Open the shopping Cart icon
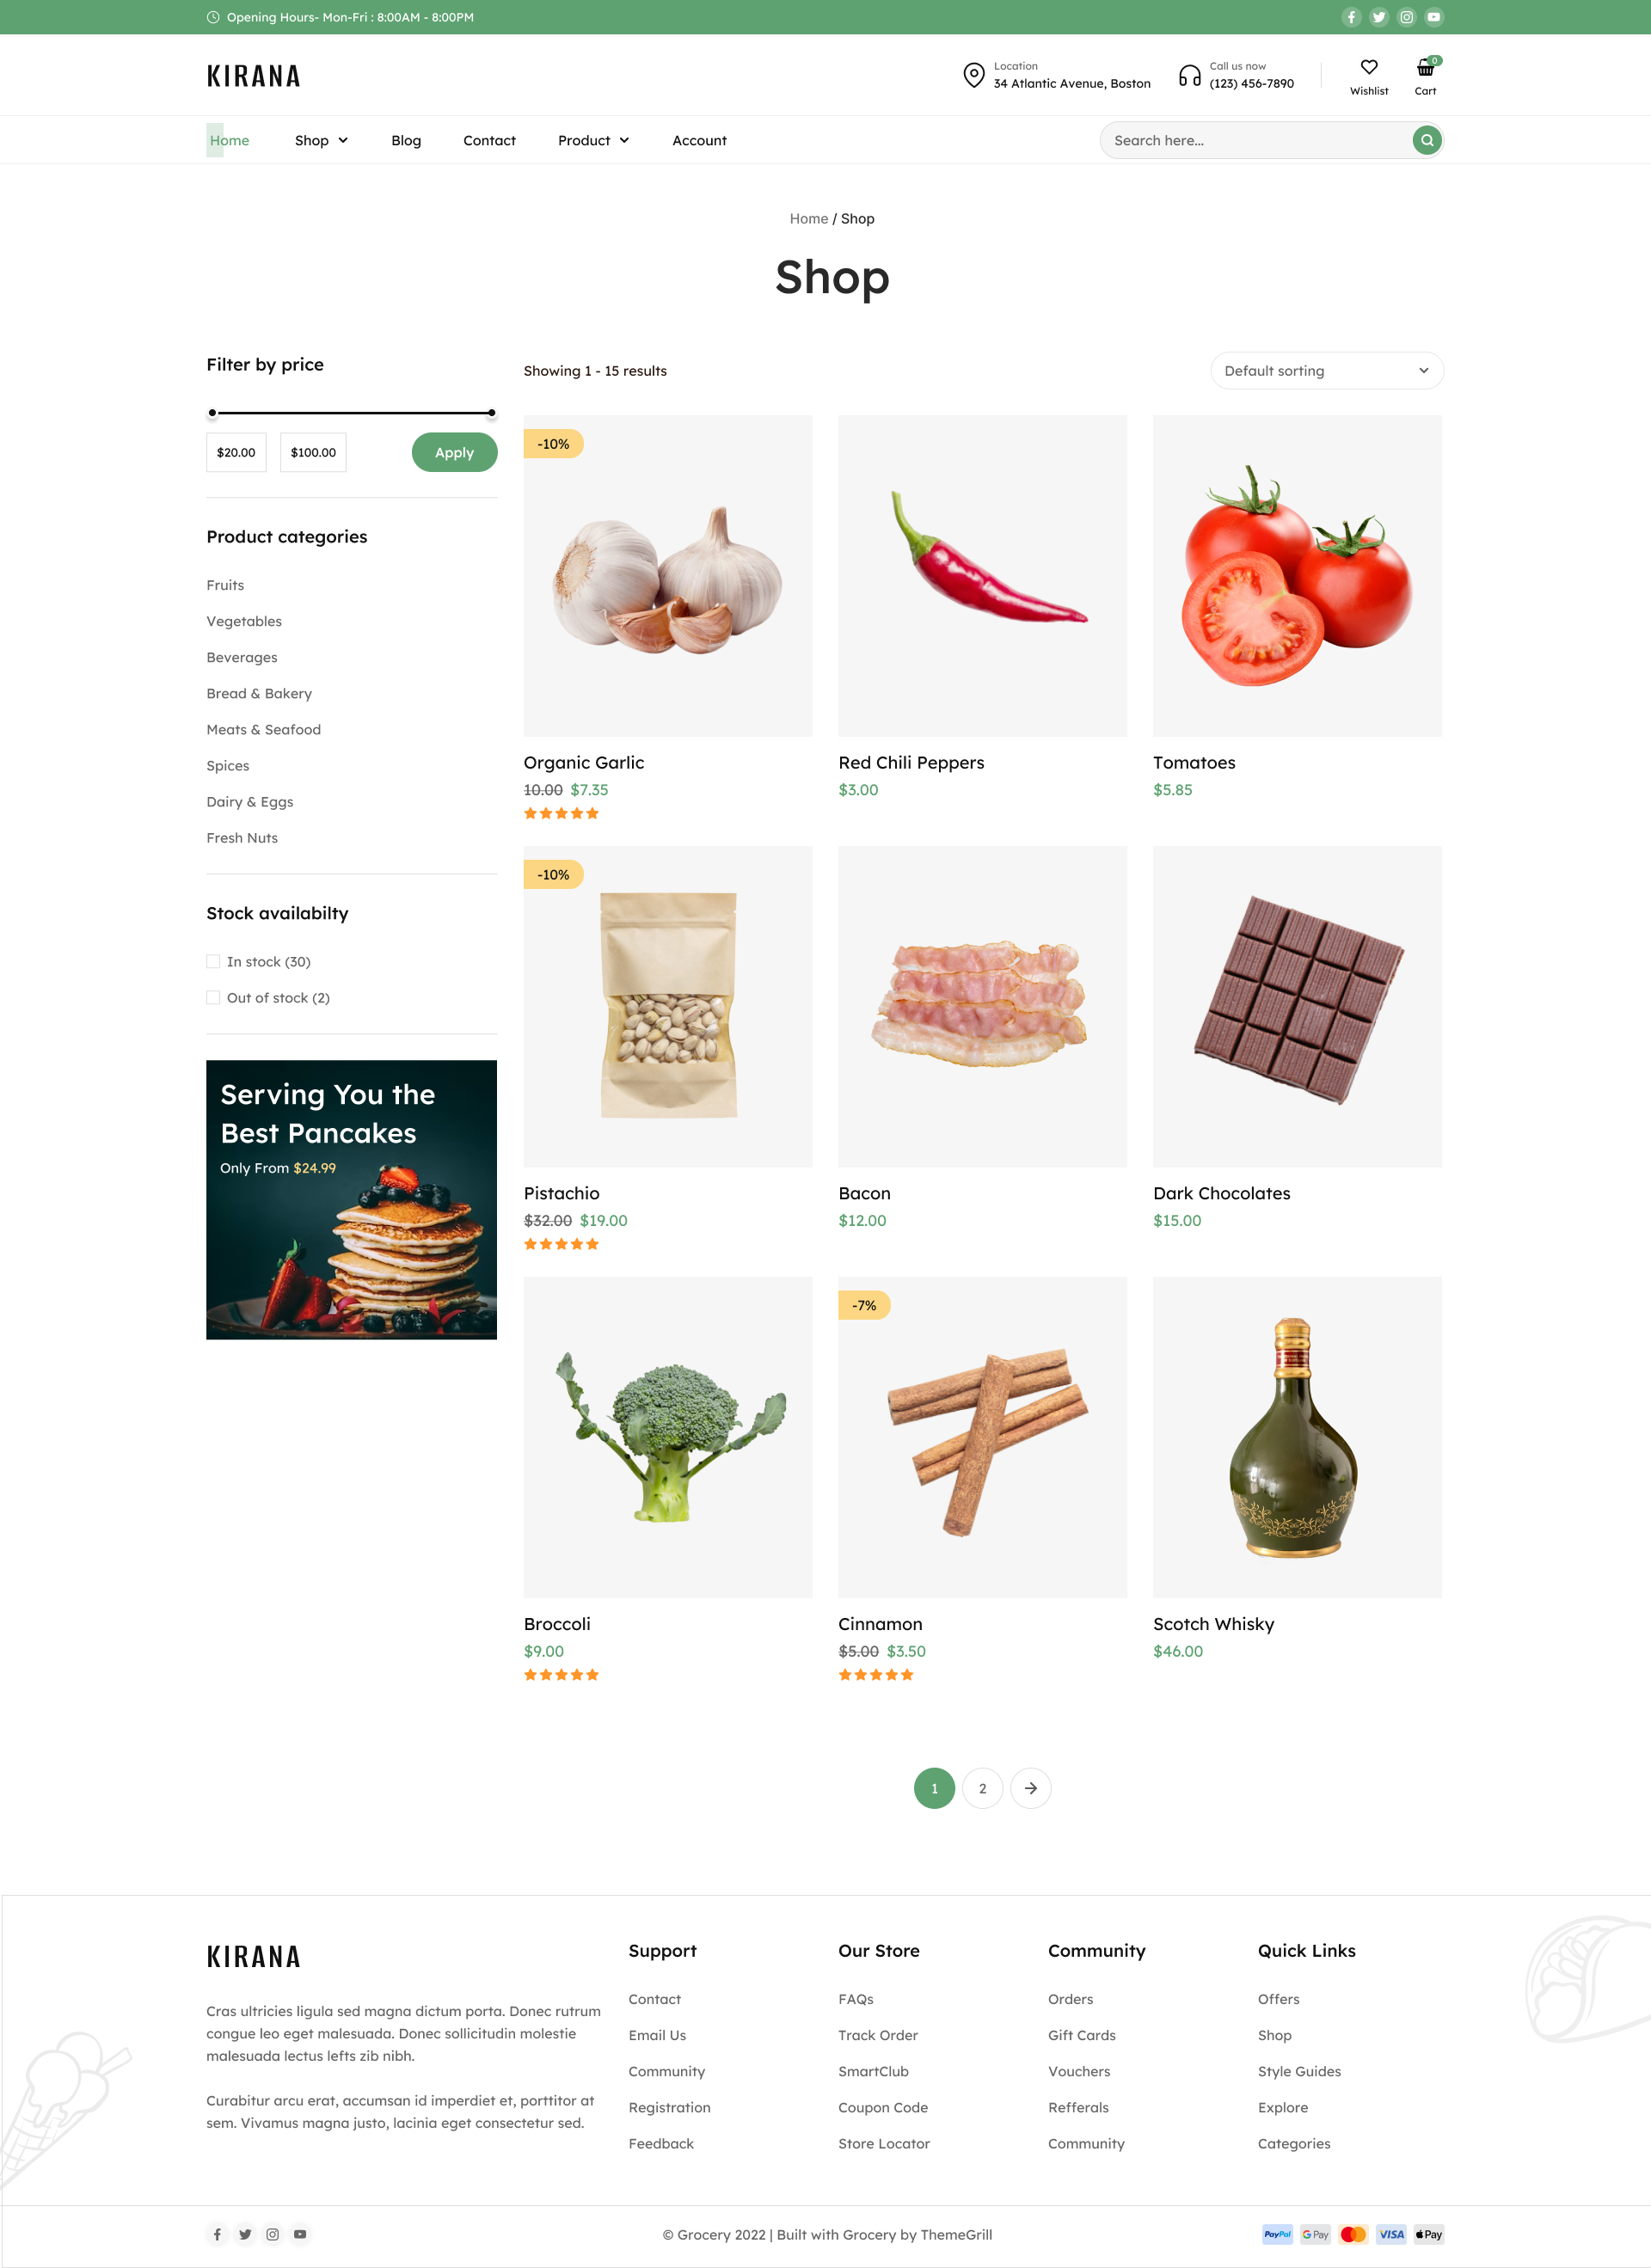This screenshot has width=1651, height=2268. pos(1425,67)
